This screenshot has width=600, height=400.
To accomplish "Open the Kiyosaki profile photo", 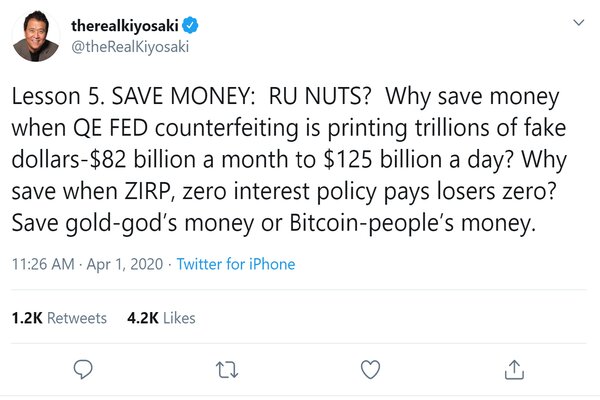I will point(36,36).
